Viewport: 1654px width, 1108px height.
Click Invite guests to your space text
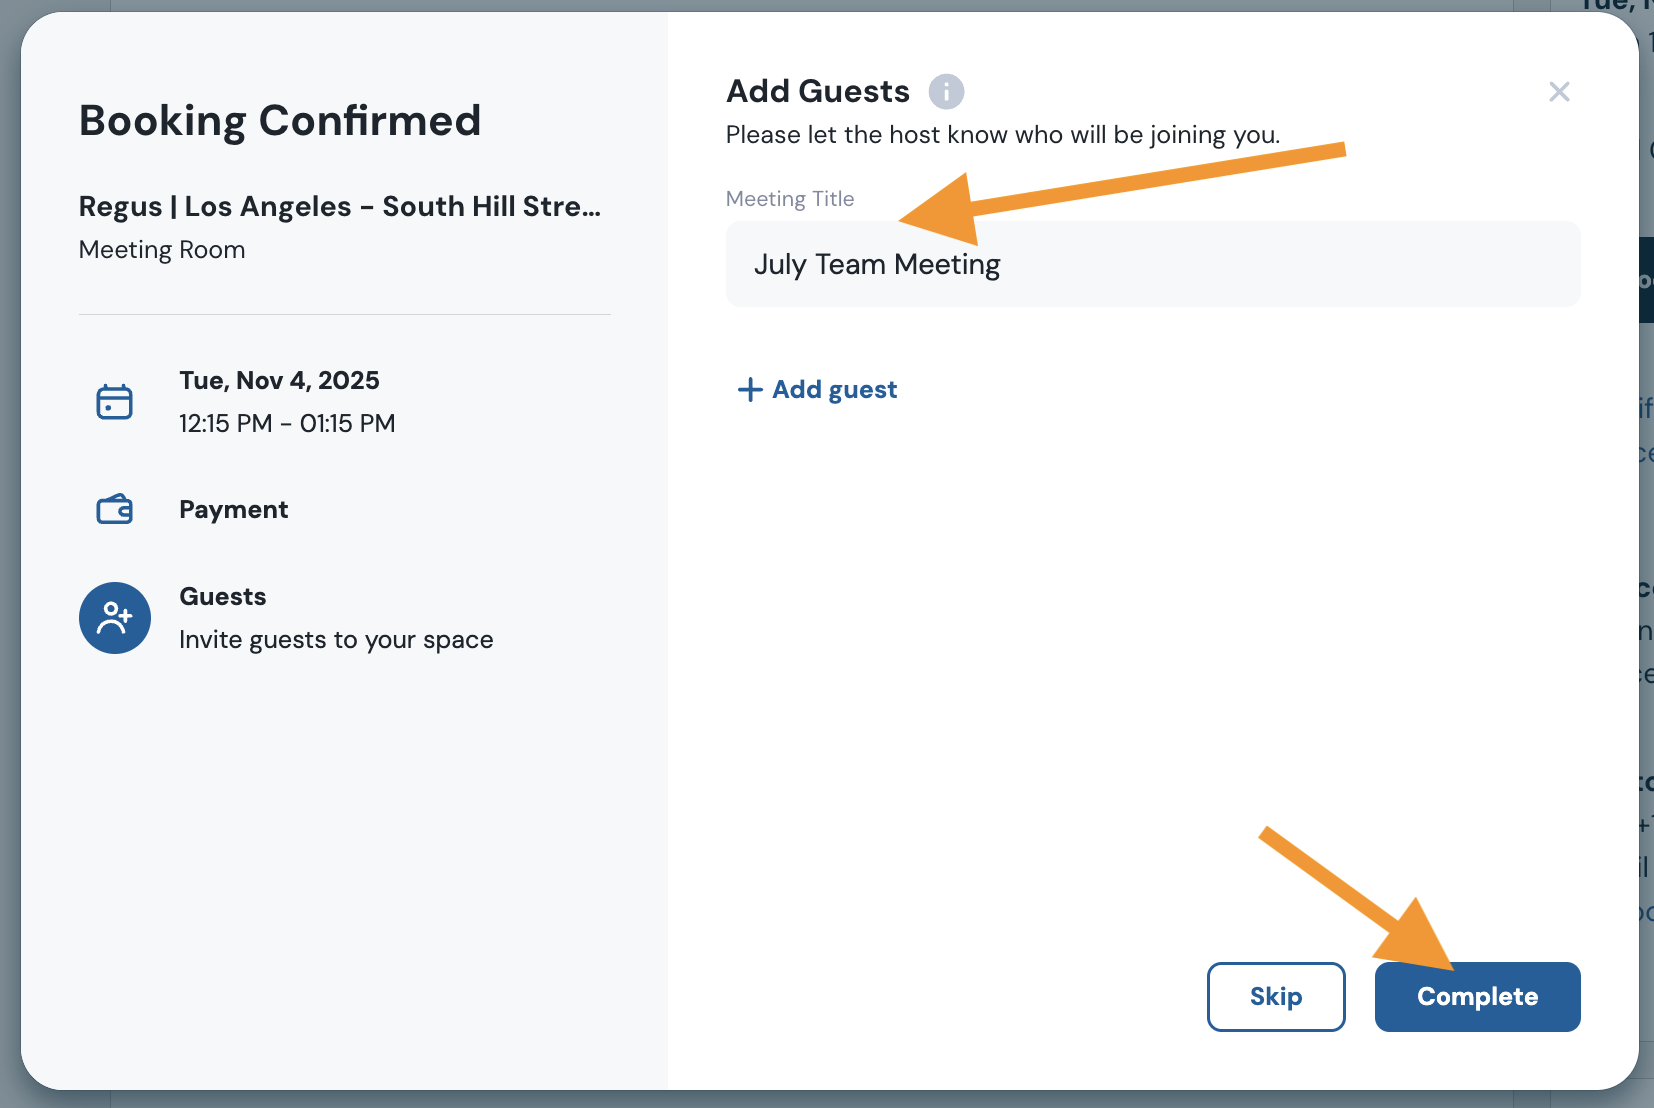coord(336,640)
